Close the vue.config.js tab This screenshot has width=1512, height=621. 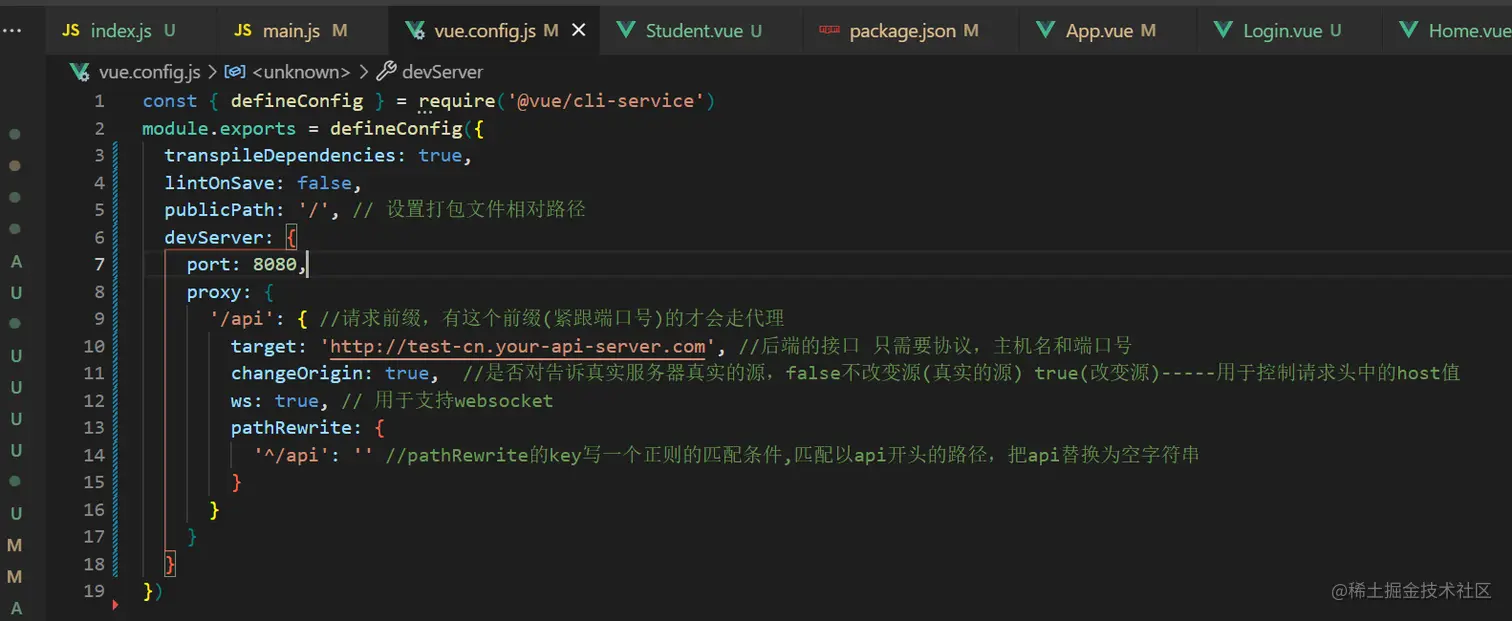pos(578,31)
